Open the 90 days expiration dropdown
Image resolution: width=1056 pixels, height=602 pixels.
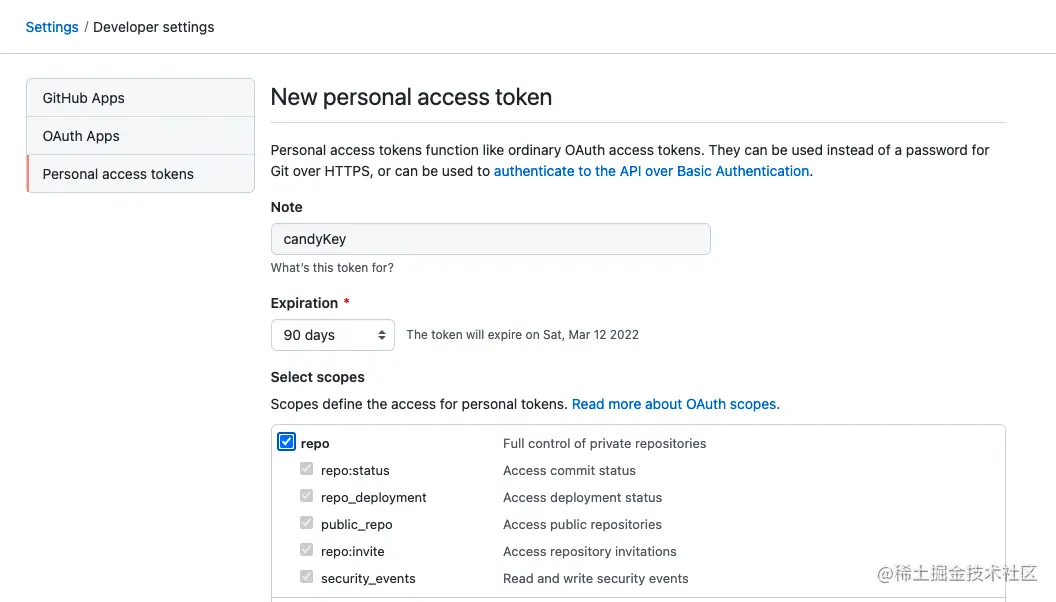333,335
